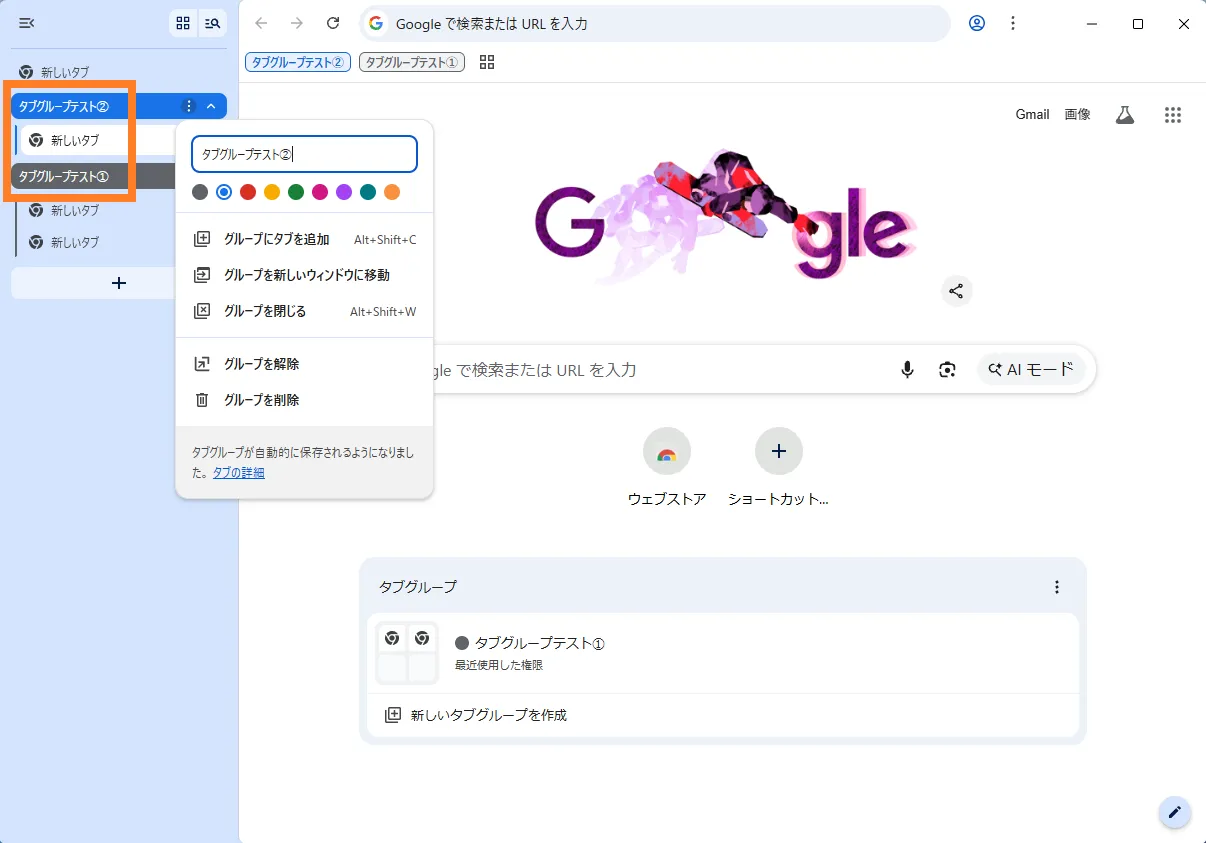Viewport: 1206px width, 843px height.
Task: Open Google Lens image search icon
Action: (947, 370)
